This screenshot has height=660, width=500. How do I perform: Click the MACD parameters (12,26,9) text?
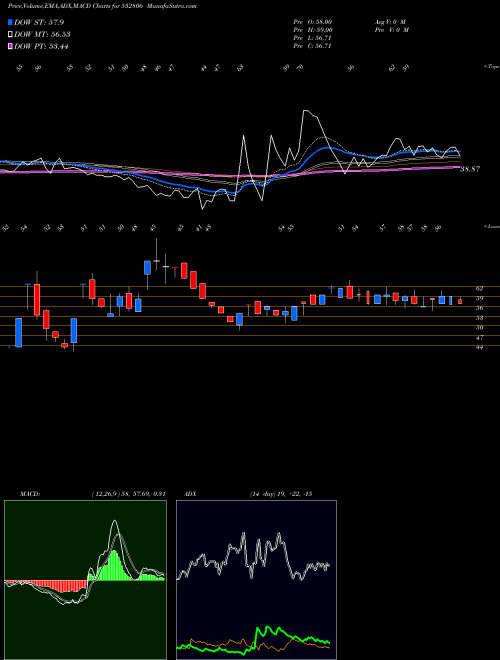128,494
